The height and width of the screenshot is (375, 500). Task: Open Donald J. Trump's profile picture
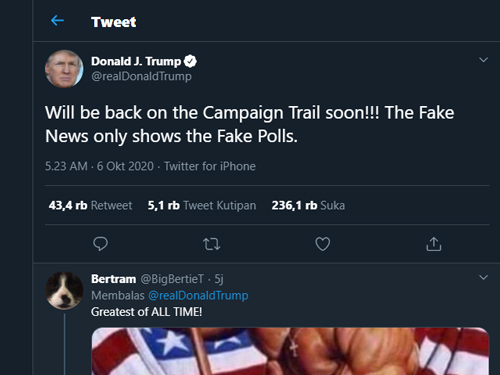64,69
